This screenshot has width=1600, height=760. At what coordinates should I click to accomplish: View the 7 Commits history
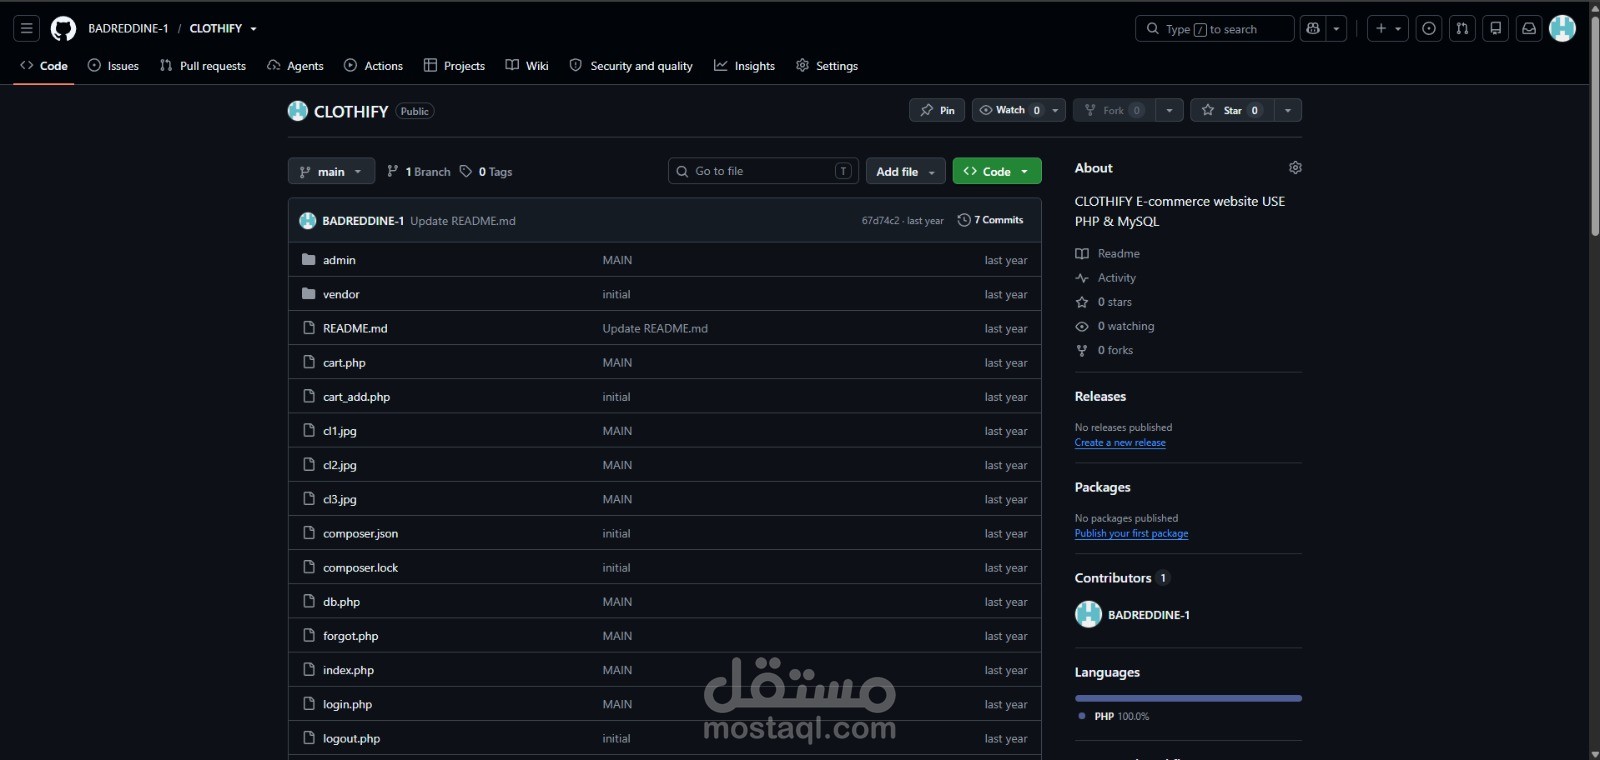[x=990, y=220]
